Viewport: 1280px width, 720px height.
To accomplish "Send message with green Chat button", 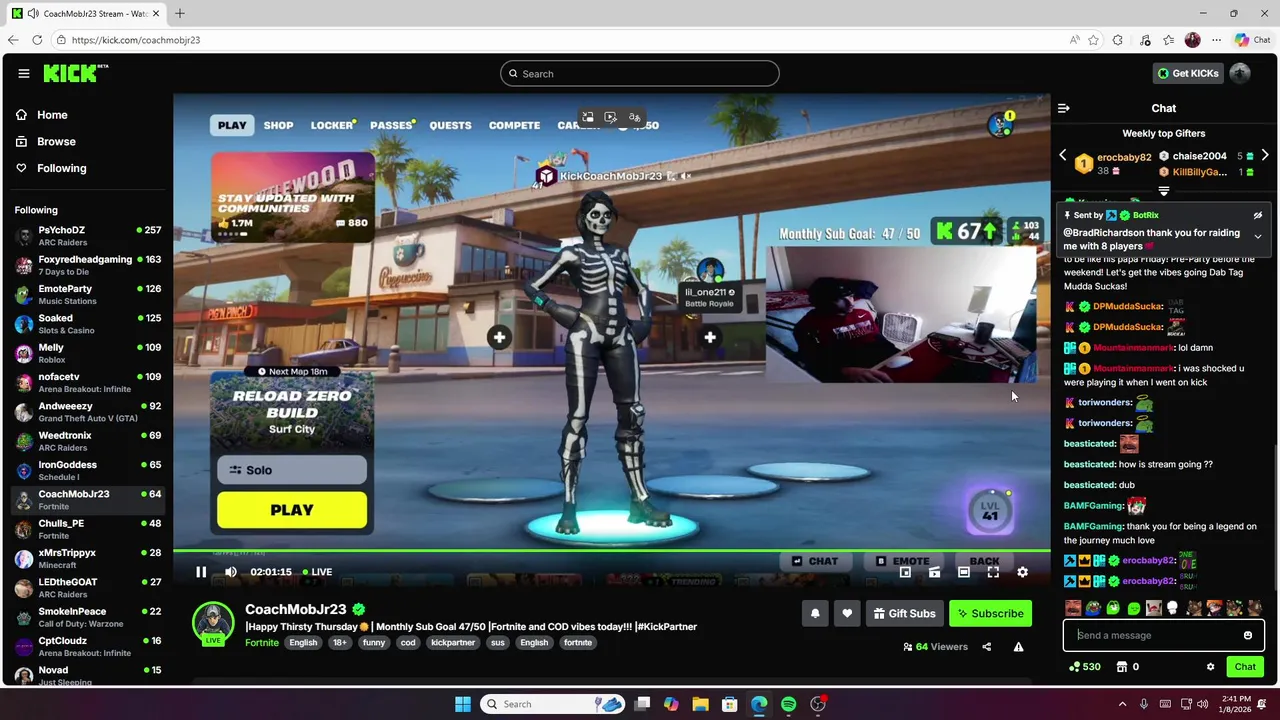I will point(1245,667).
